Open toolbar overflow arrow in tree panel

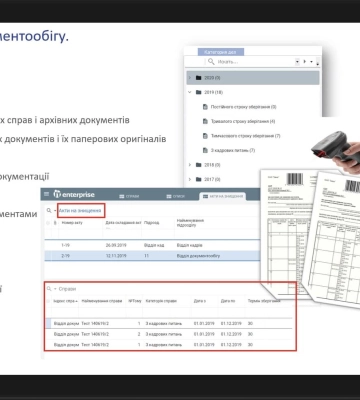[x=318, y=63]
